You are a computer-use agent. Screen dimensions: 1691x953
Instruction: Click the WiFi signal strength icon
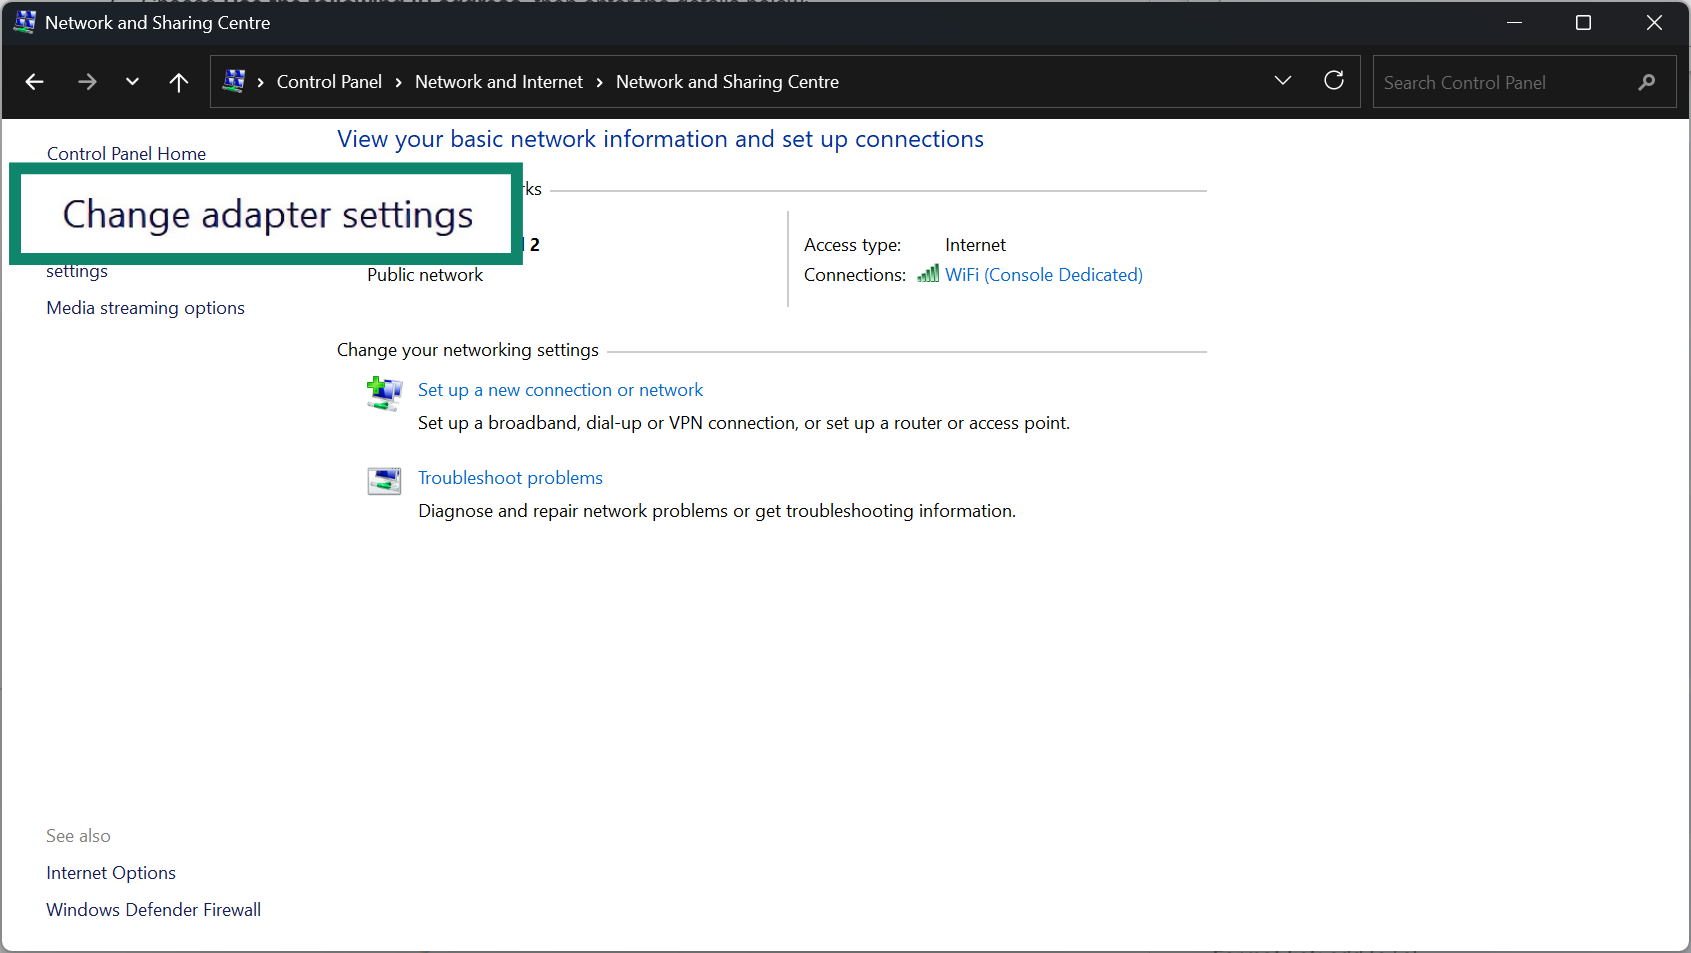click(927, 273)
